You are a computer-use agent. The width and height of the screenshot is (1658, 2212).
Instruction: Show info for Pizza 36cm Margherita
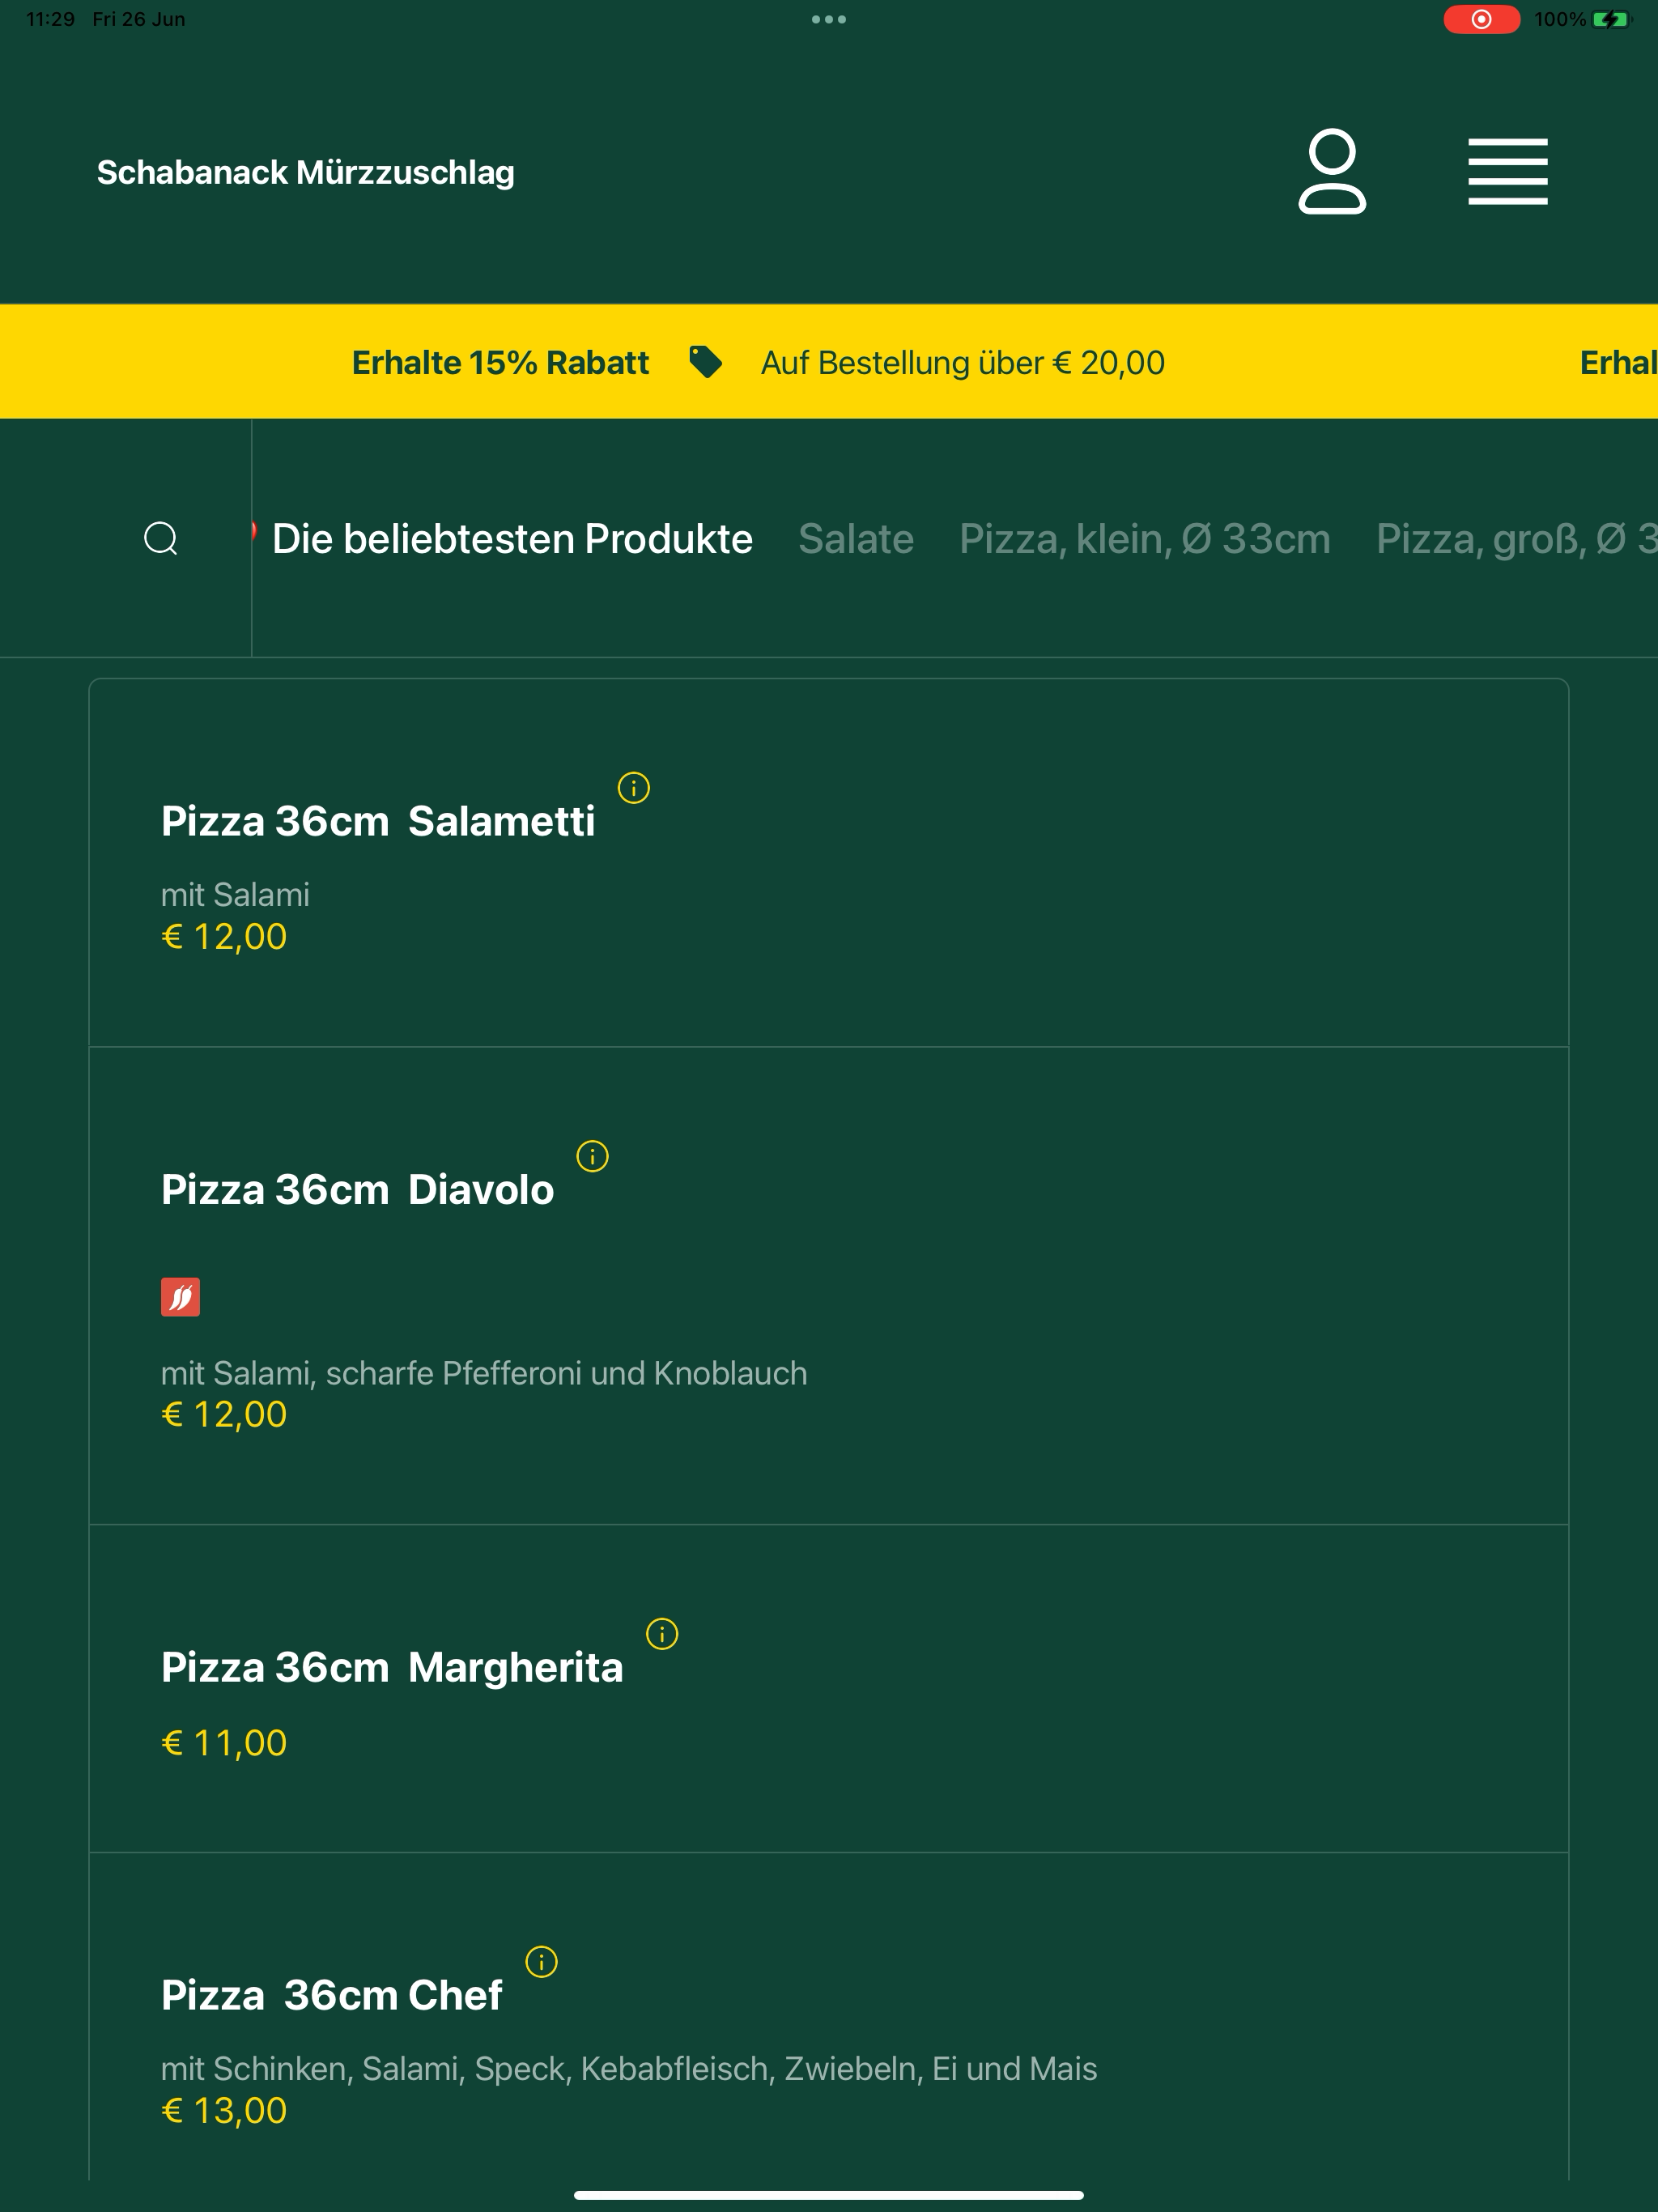pos(662,1634)
